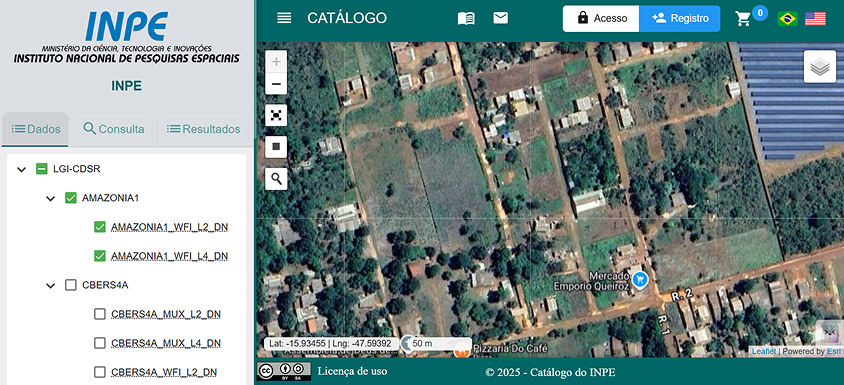Click the CBERS4A_MUX_L4_DN label
The width and height of the screenshot is (844, 385).
pyautogui.click(x=166, y=343)
